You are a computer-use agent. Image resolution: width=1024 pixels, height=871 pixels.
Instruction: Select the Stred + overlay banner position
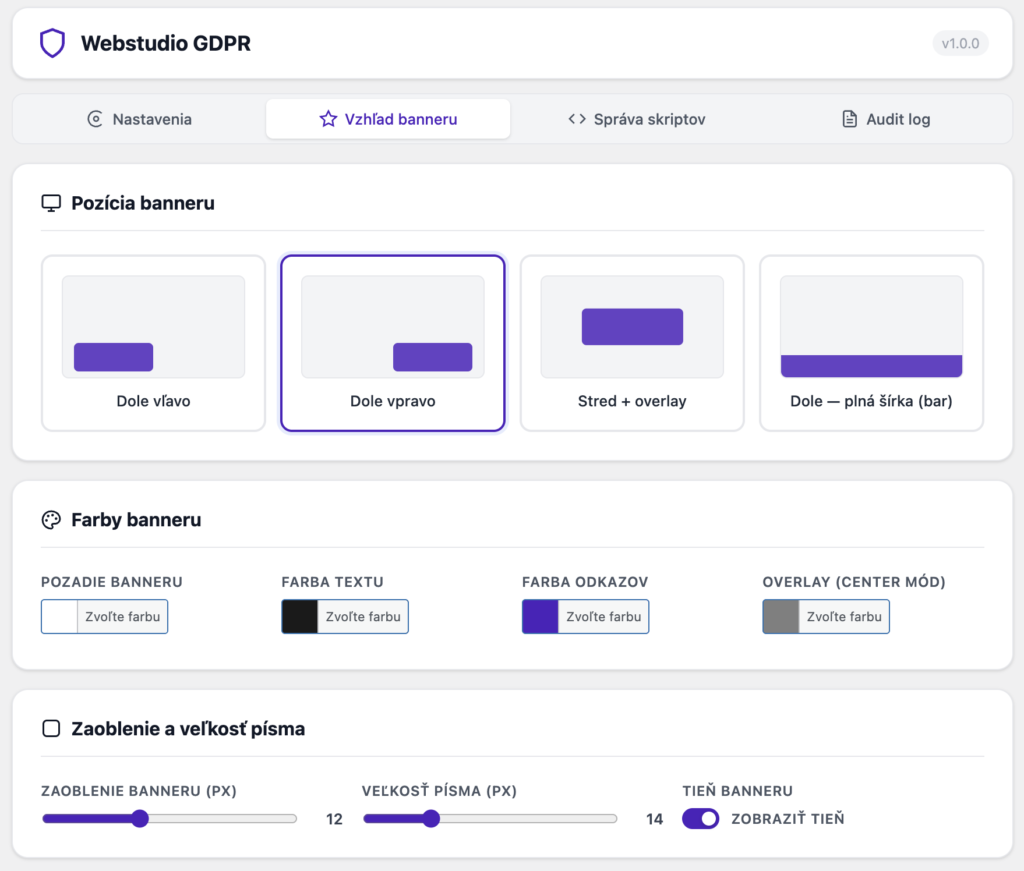pos(632,342)
